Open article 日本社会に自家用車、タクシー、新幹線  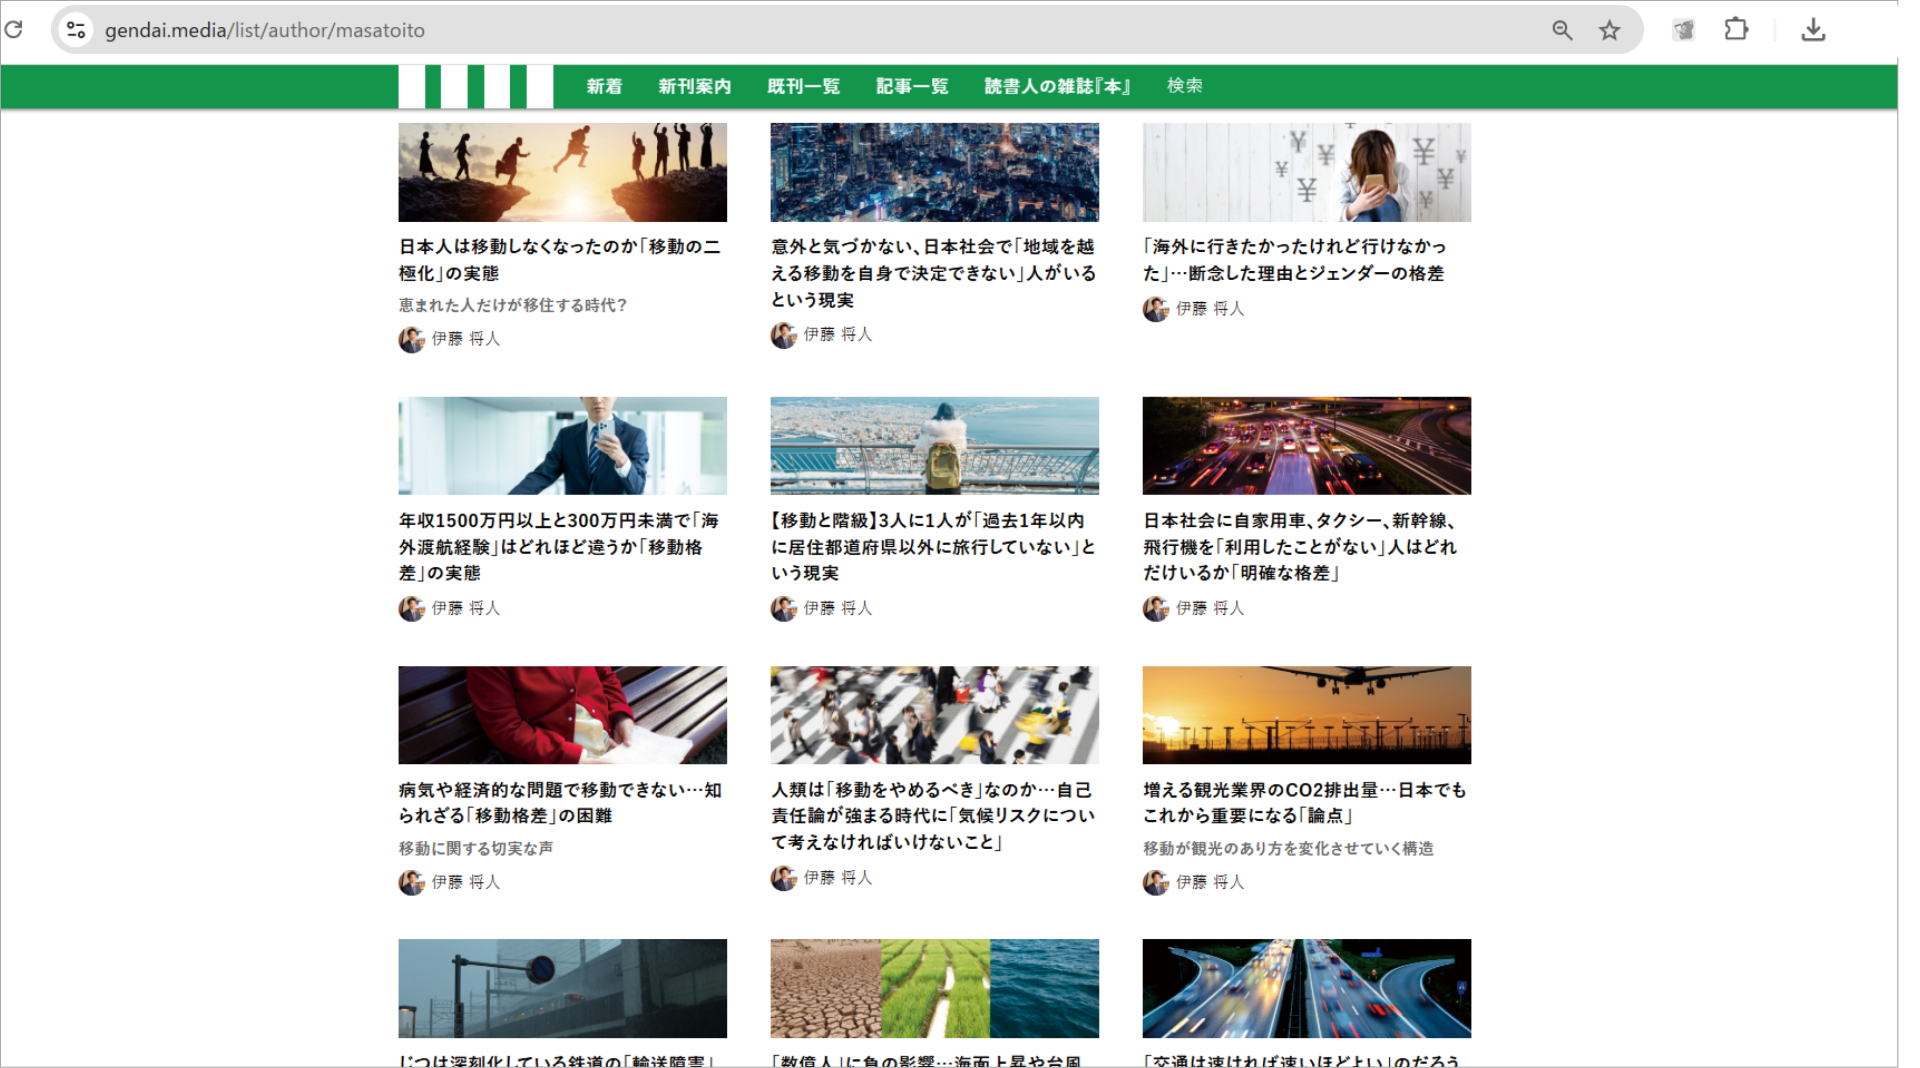pyautogui.click(x=1300, y=546)
